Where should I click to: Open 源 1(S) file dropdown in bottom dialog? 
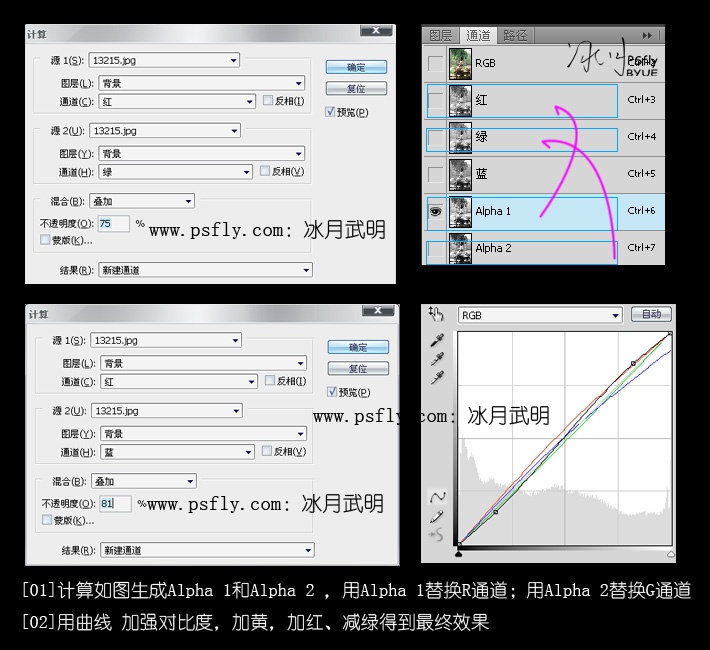pos(166,340)
